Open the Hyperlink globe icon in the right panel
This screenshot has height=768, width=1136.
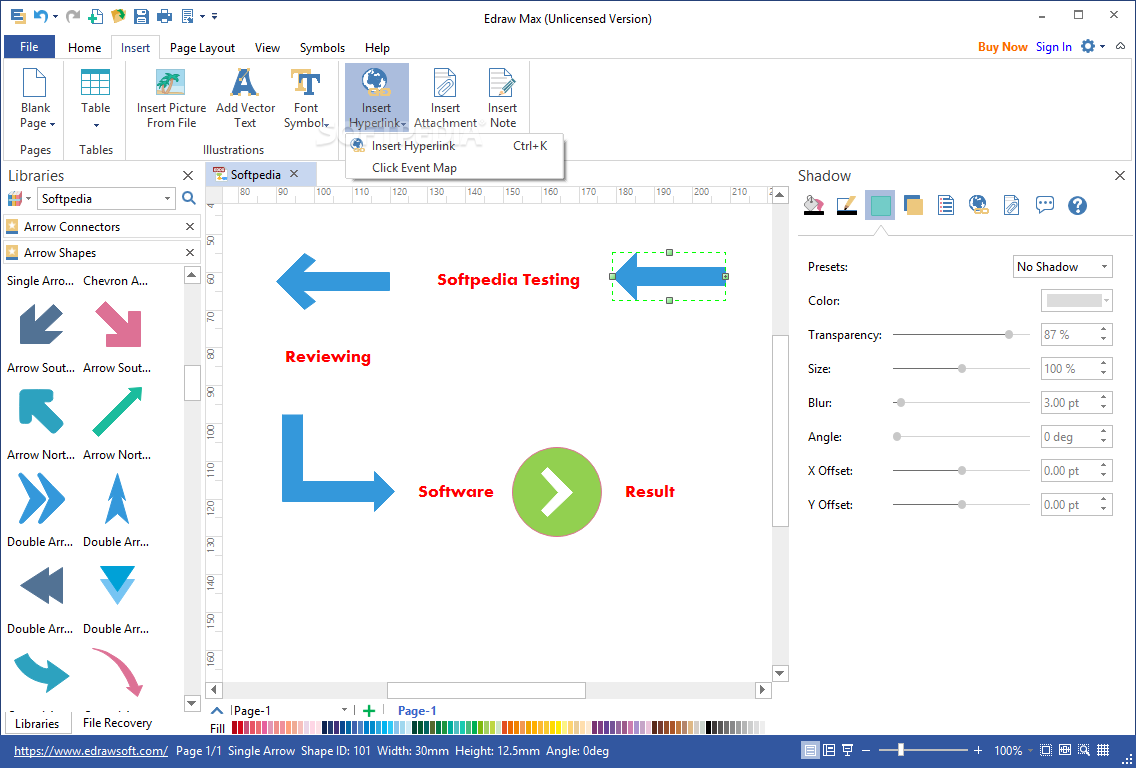click(x=979, y=206)
